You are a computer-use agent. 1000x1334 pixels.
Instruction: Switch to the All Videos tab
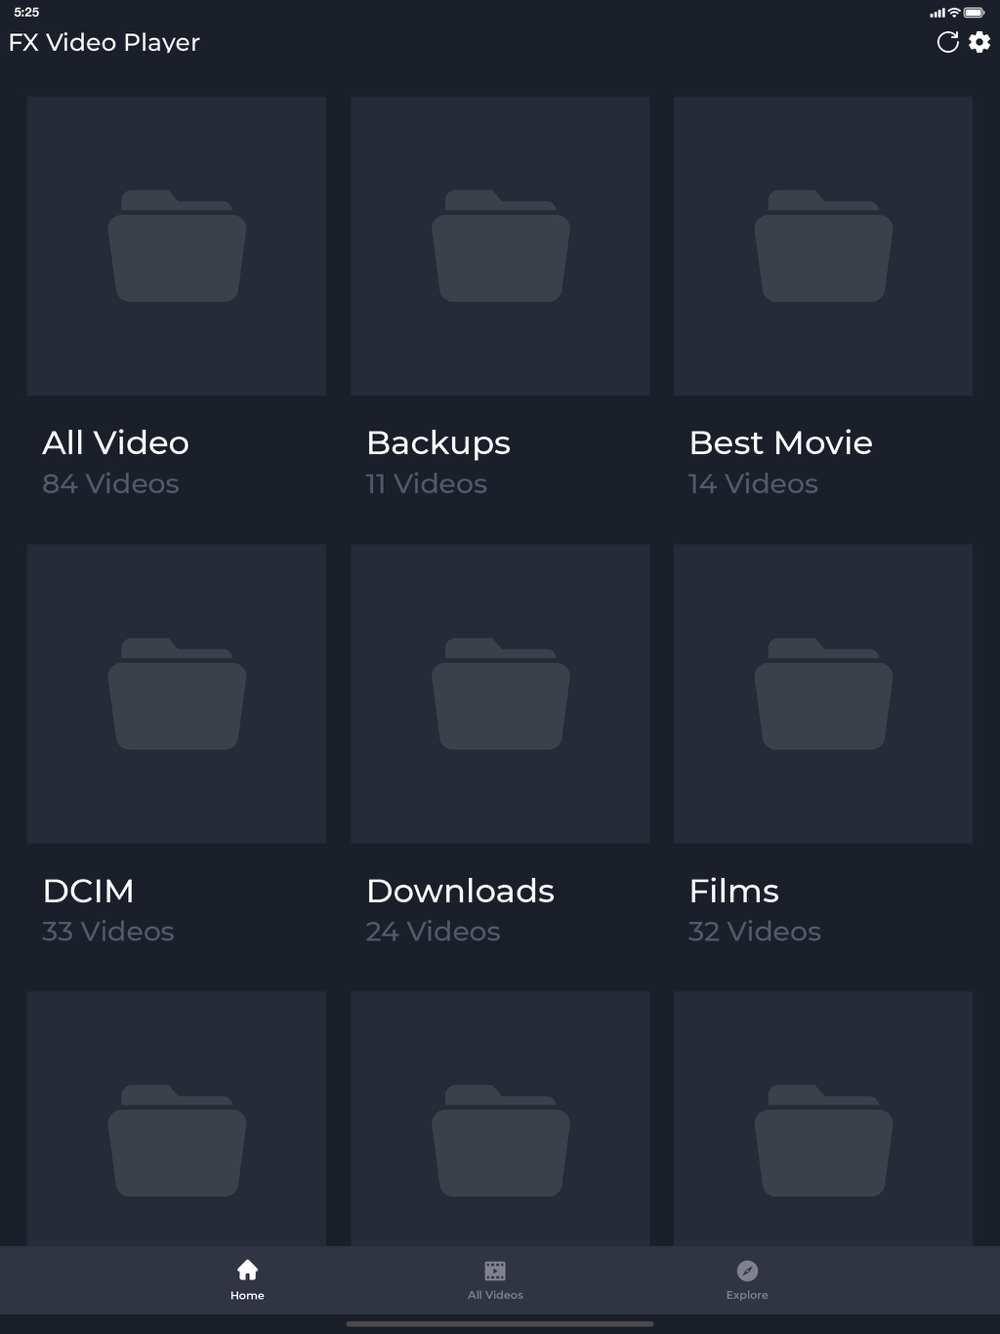(495, 1280)
